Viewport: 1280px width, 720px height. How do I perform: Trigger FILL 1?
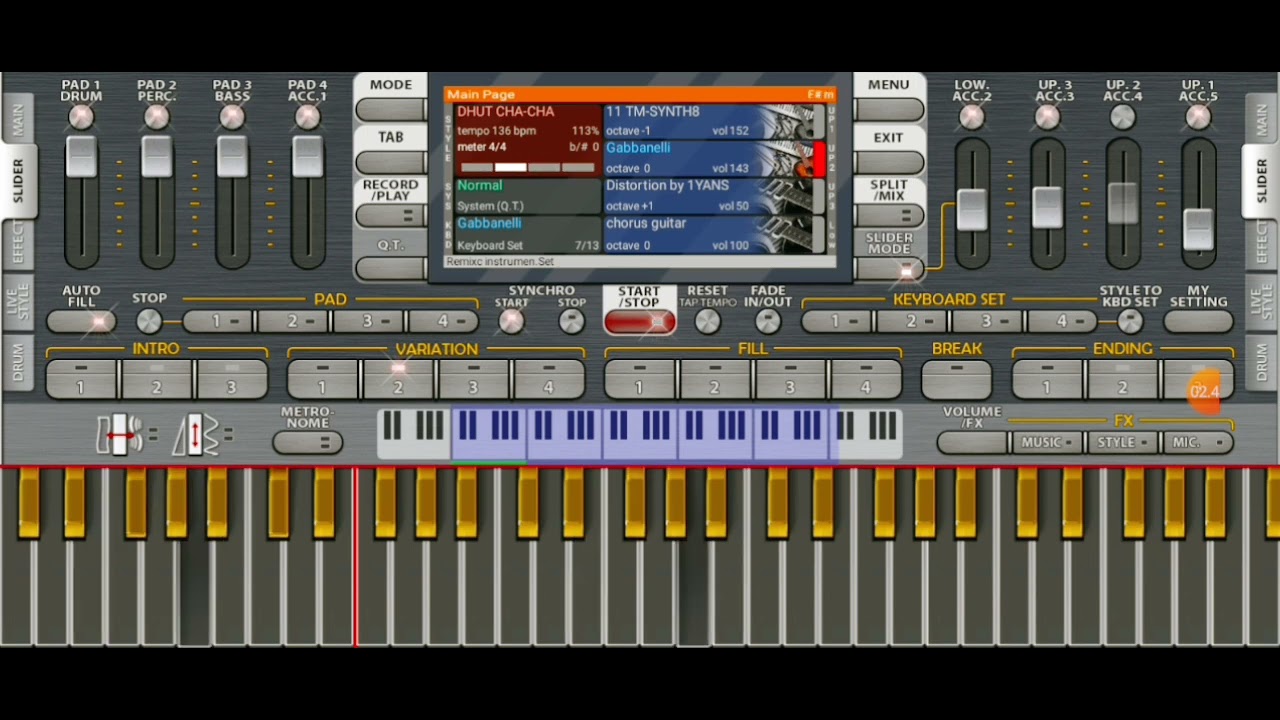click(639, 380)
